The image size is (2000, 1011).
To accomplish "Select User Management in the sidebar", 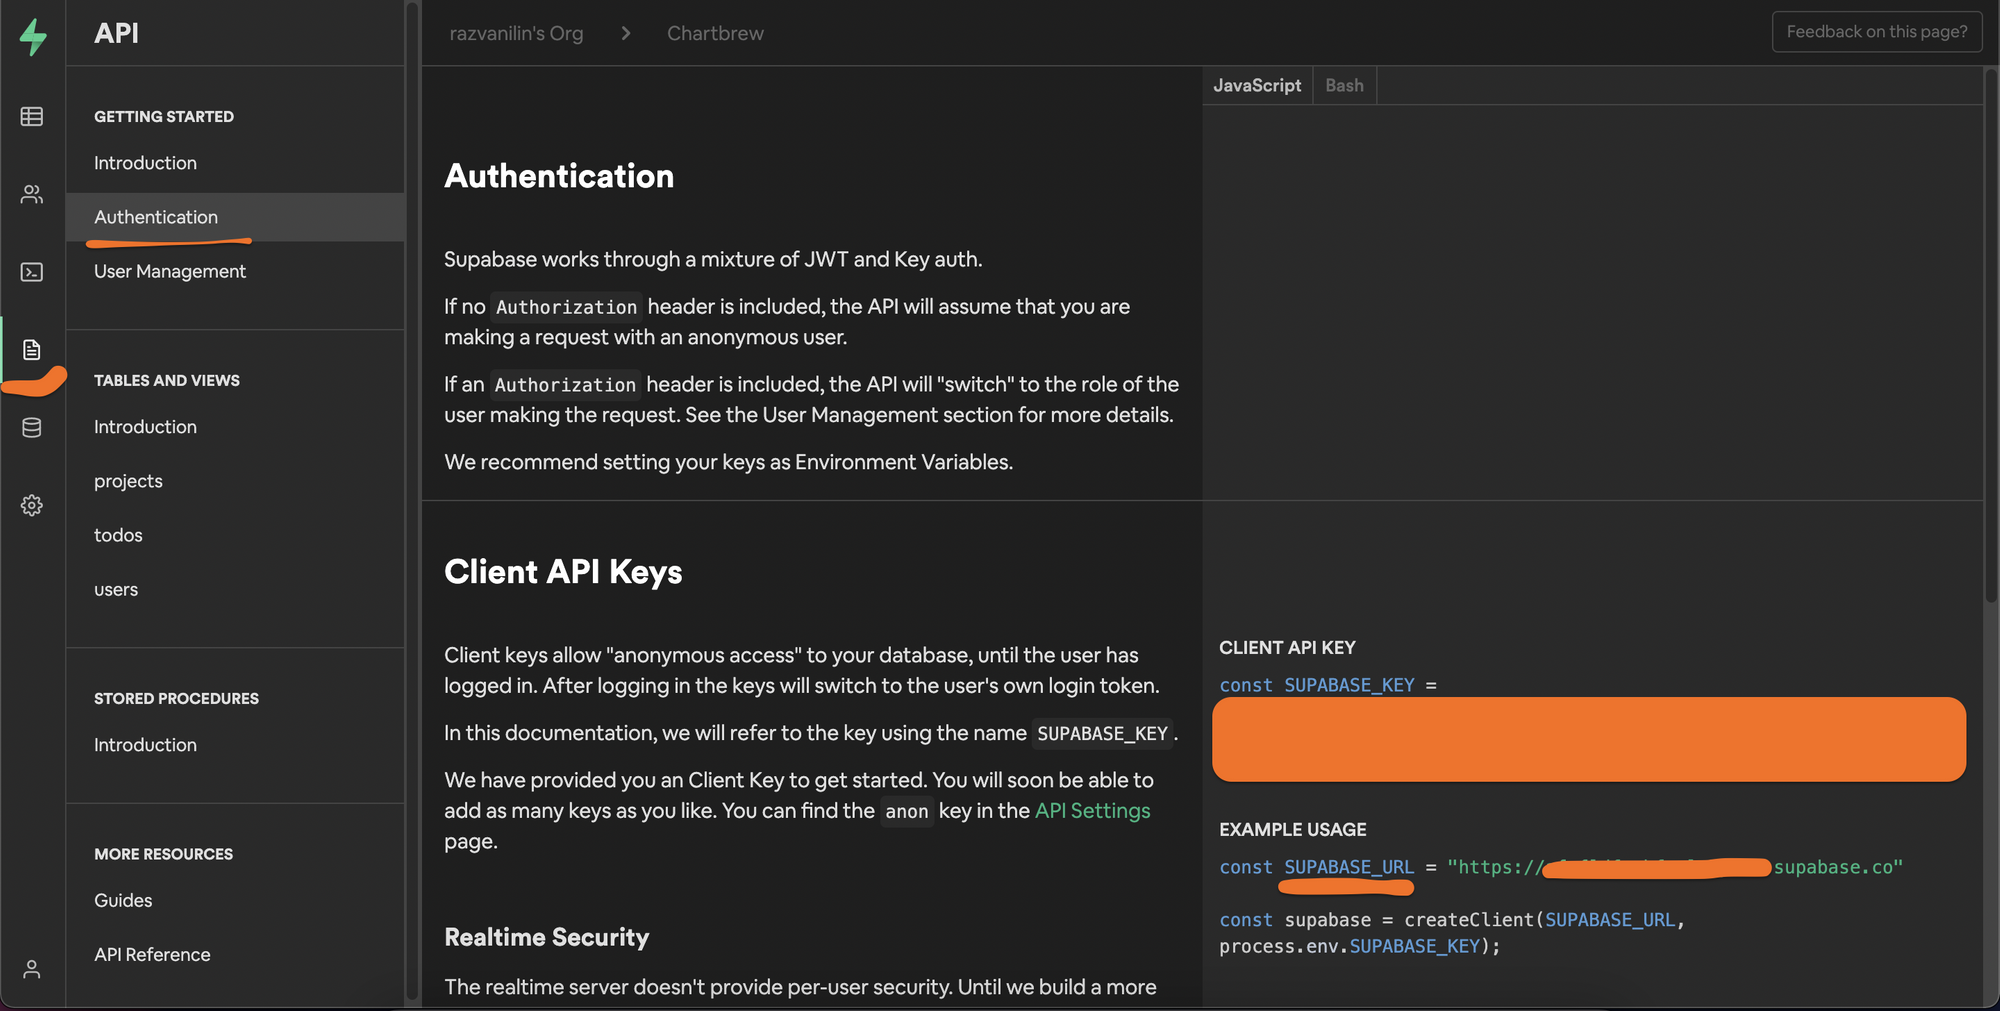I will (x=169, y=271).
